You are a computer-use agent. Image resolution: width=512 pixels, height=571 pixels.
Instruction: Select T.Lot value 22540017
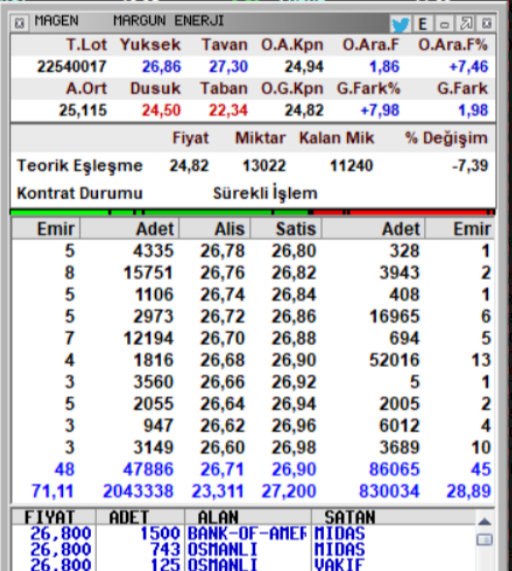point(72,67)
